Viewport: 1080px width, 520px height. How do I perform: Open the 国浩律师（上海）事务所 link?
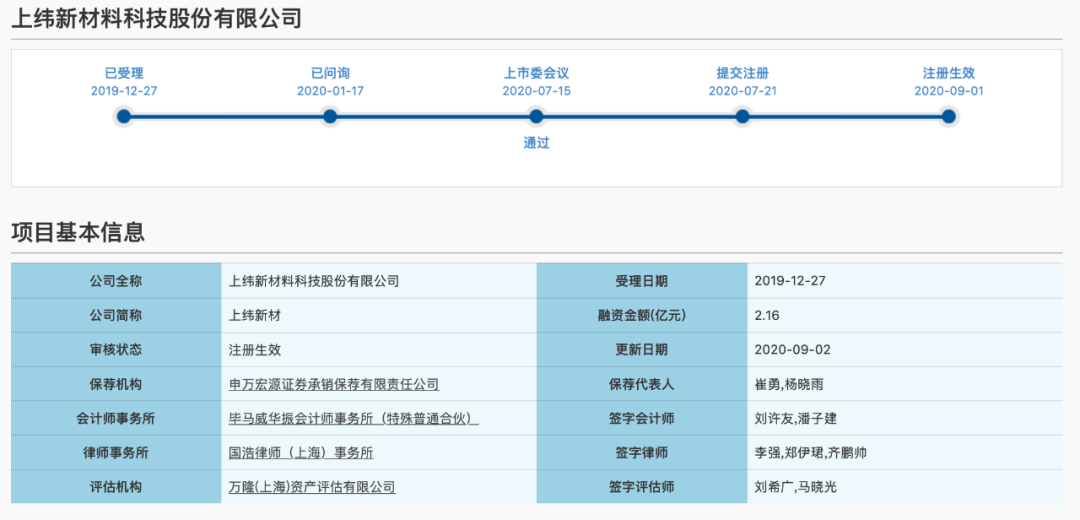pos(300,452)
